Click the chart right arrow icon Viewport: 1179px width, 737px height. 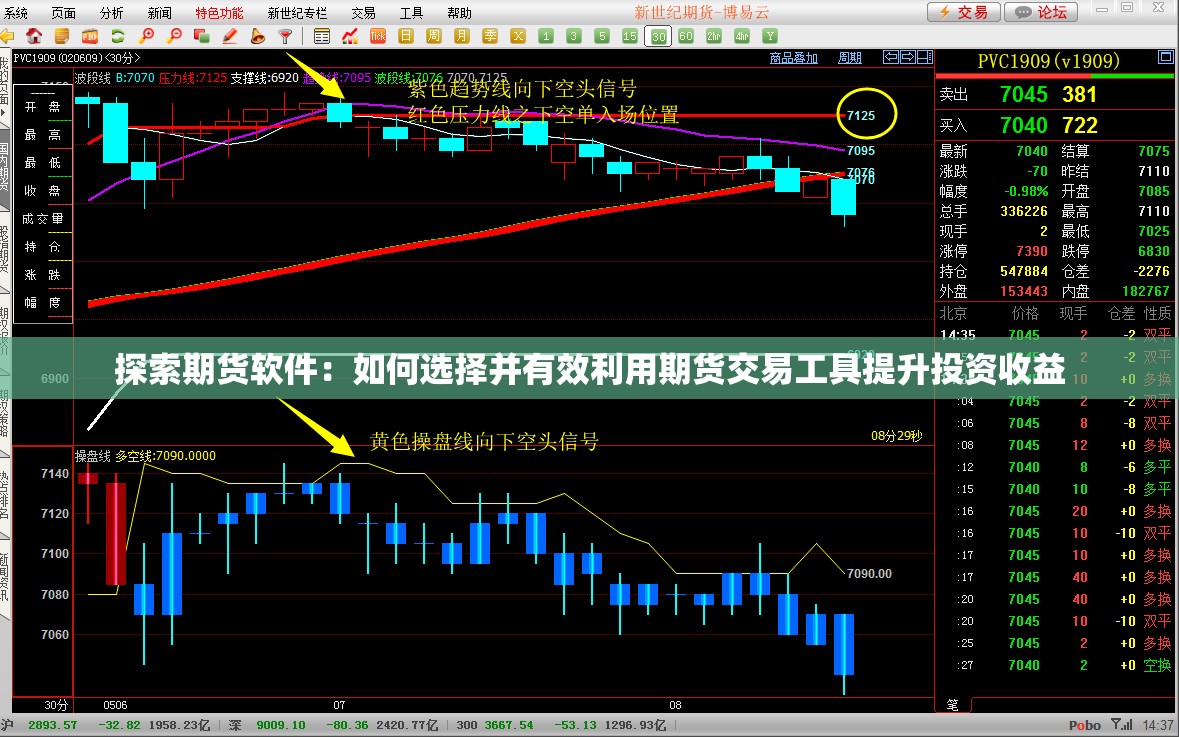point(908,57)
